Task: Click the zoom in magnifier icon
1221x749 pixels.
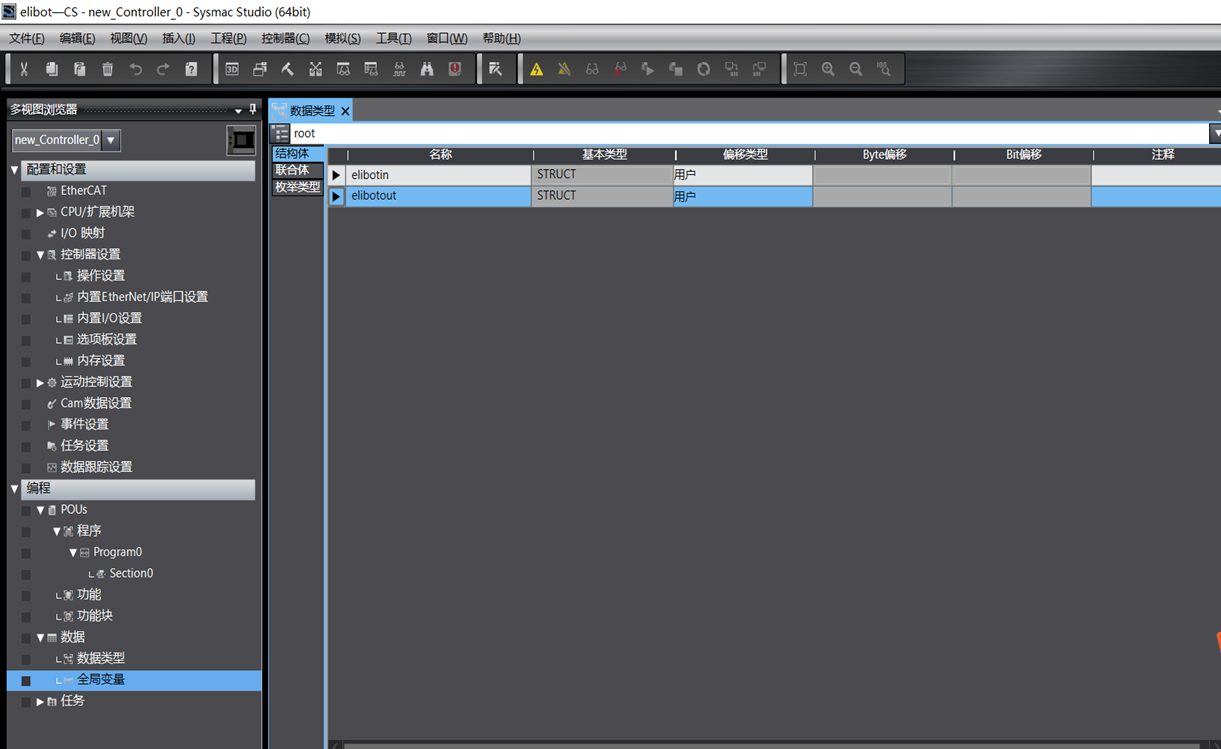Action: (x=828, y=69)
